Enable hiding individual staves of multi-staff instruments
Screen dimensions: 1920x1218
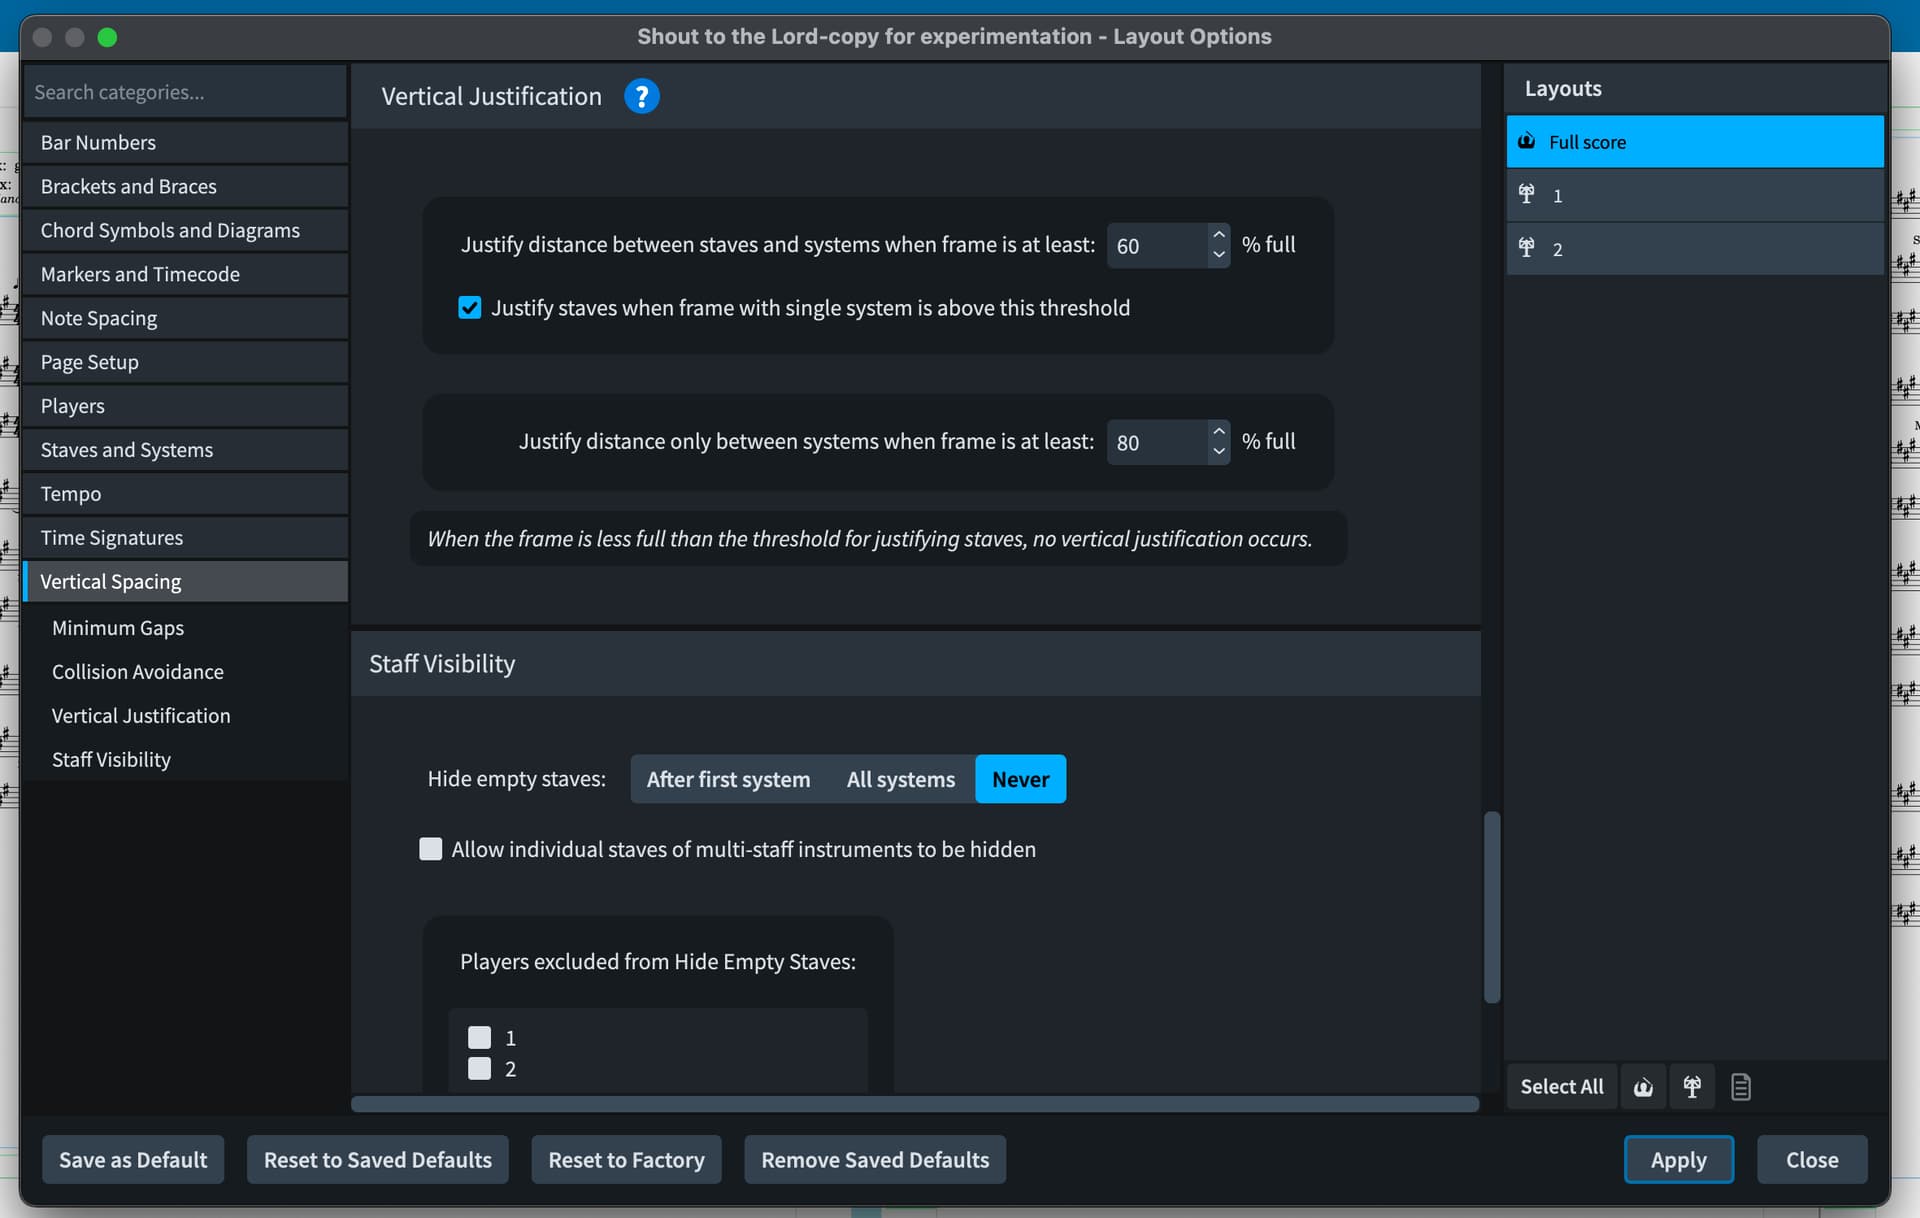point(431,849)
